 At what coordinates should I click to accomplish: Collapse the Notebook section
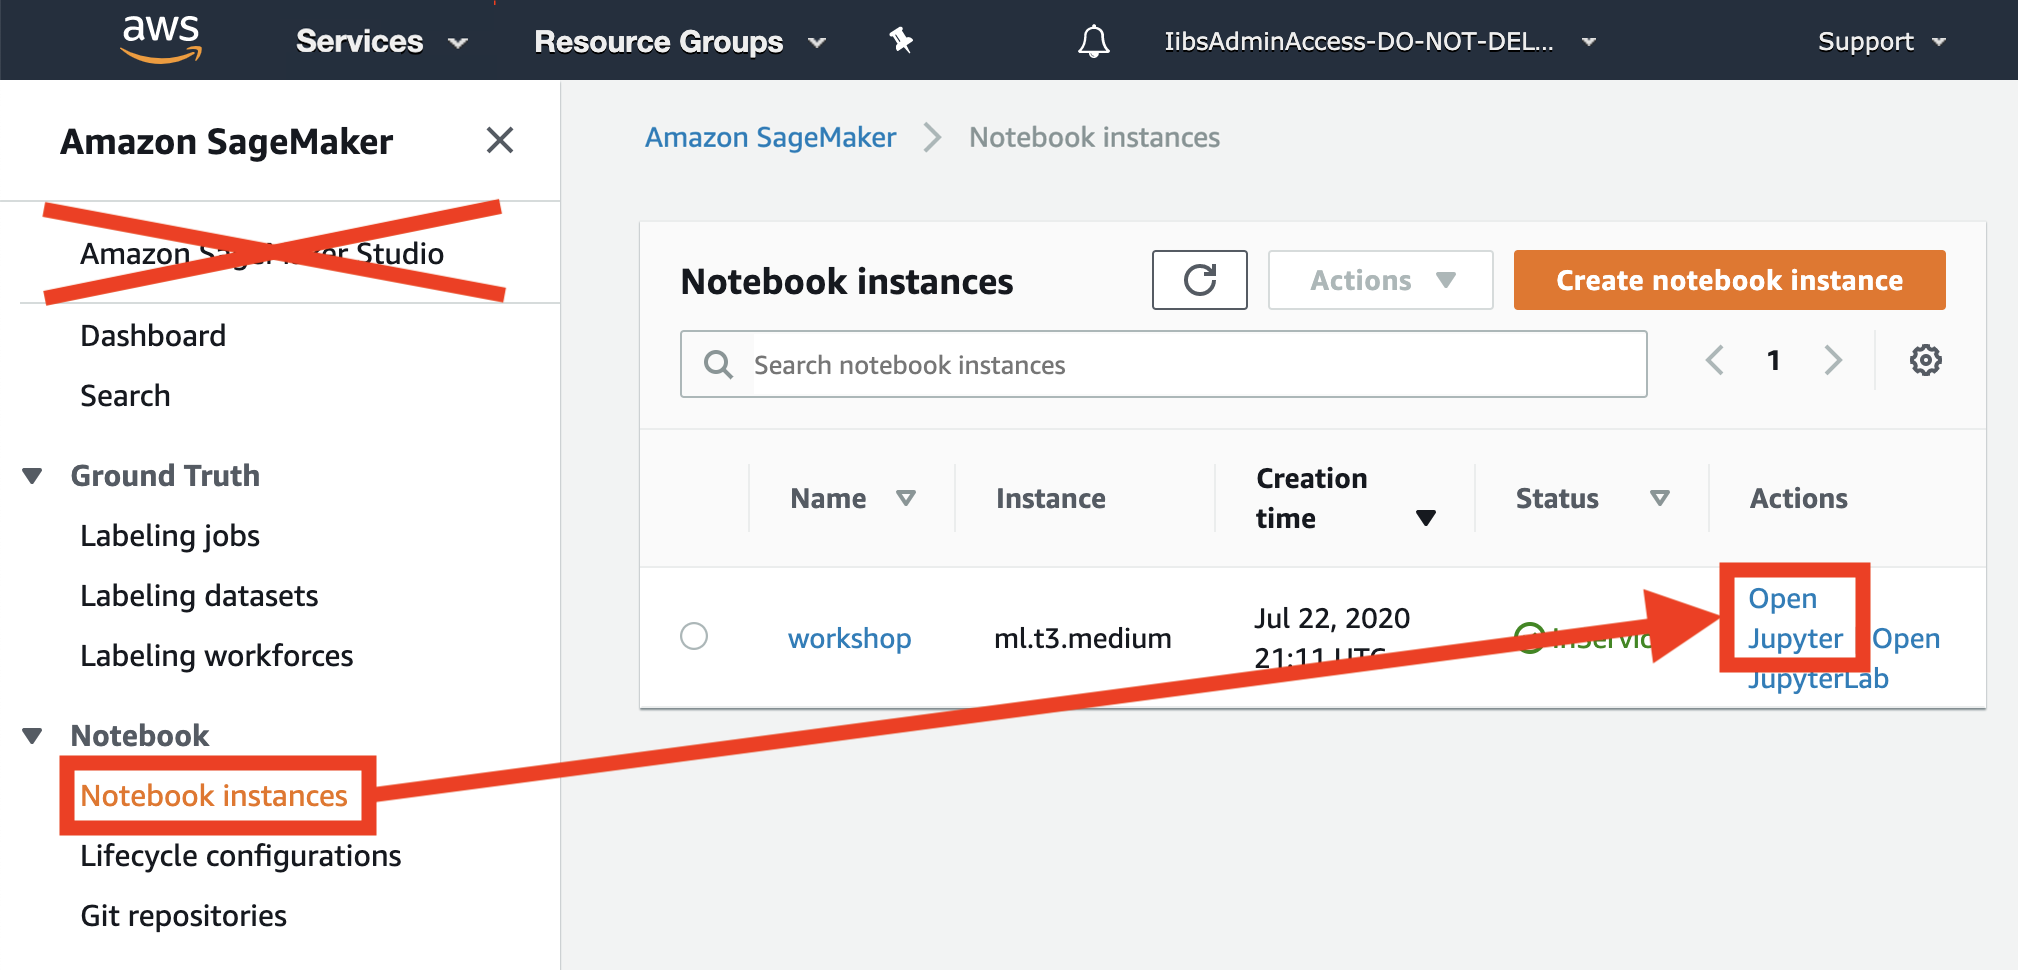(x=32, y=736)
